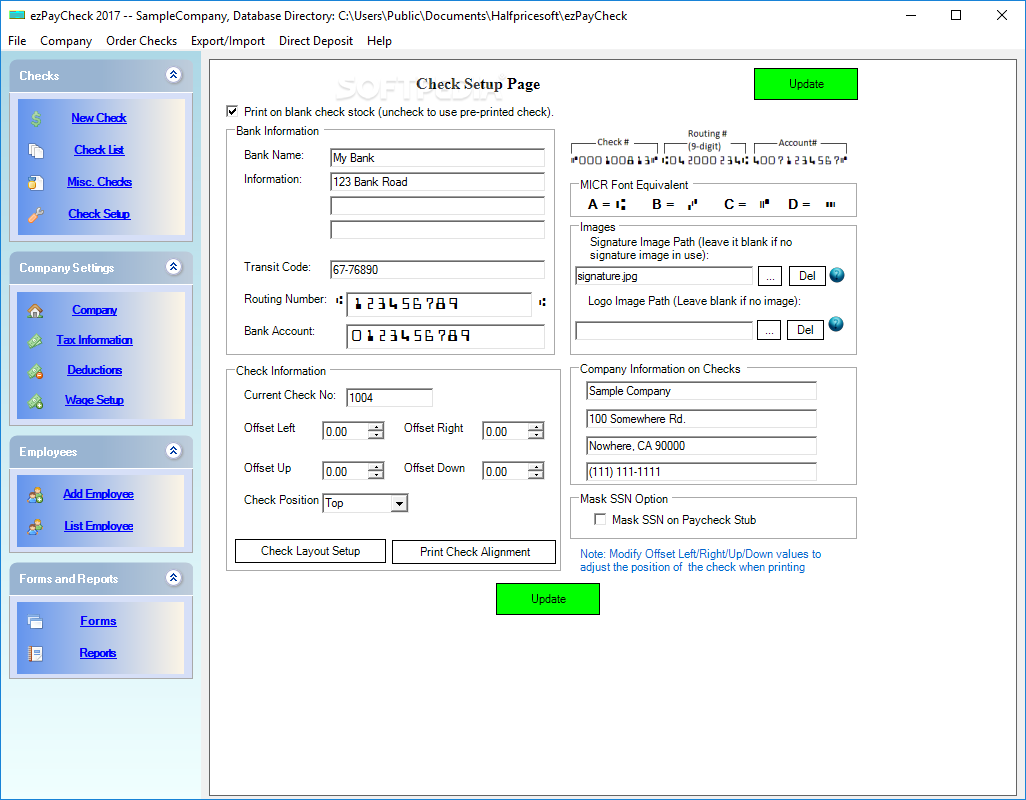Viewport: 1026px width, 800px height.
Task: Click the Nowhere, CA 90000 field
Action: (x=701, y=446)
